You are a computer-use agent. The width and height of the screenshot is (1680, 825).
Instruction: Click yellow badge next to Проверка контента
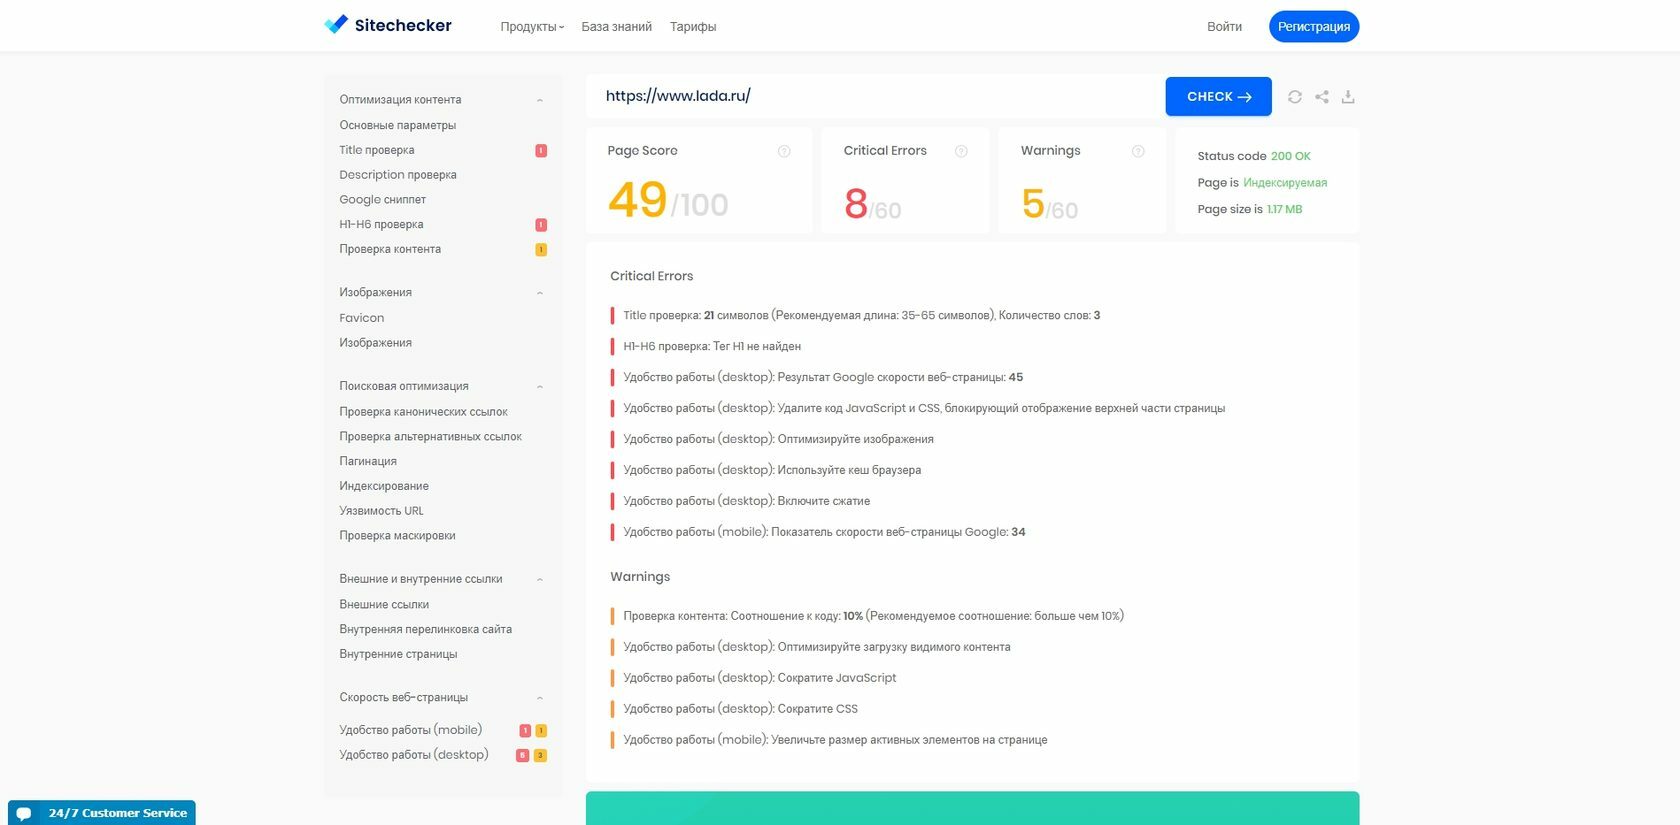pos(541,250)
